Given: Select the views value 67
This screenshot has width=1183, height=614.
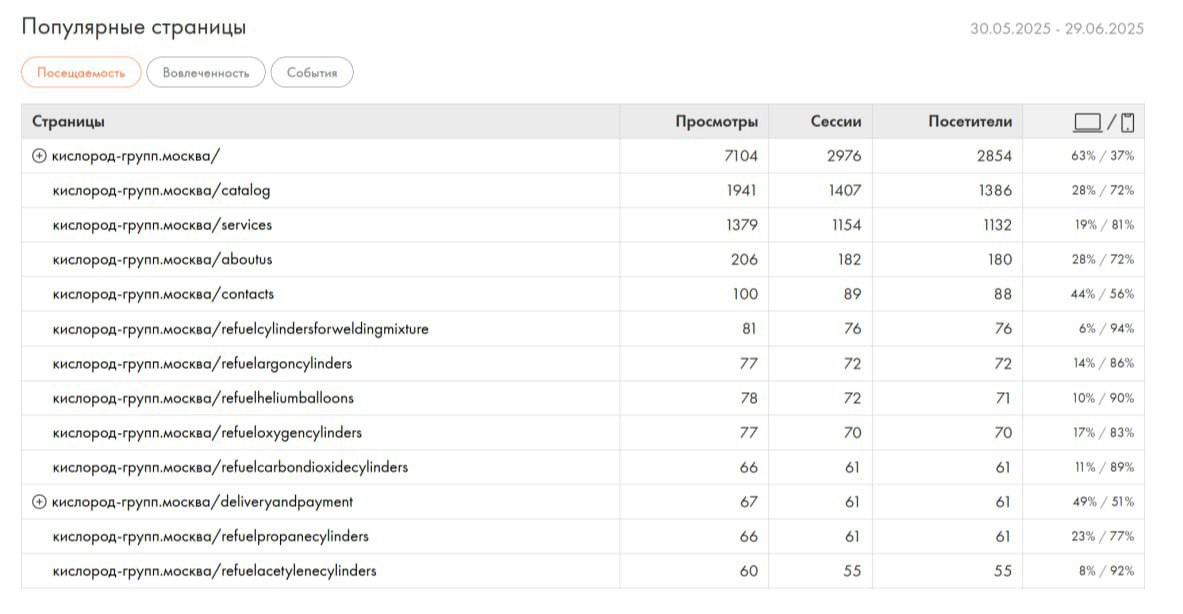Looking at the screenshot, I should tap(749, 502).
